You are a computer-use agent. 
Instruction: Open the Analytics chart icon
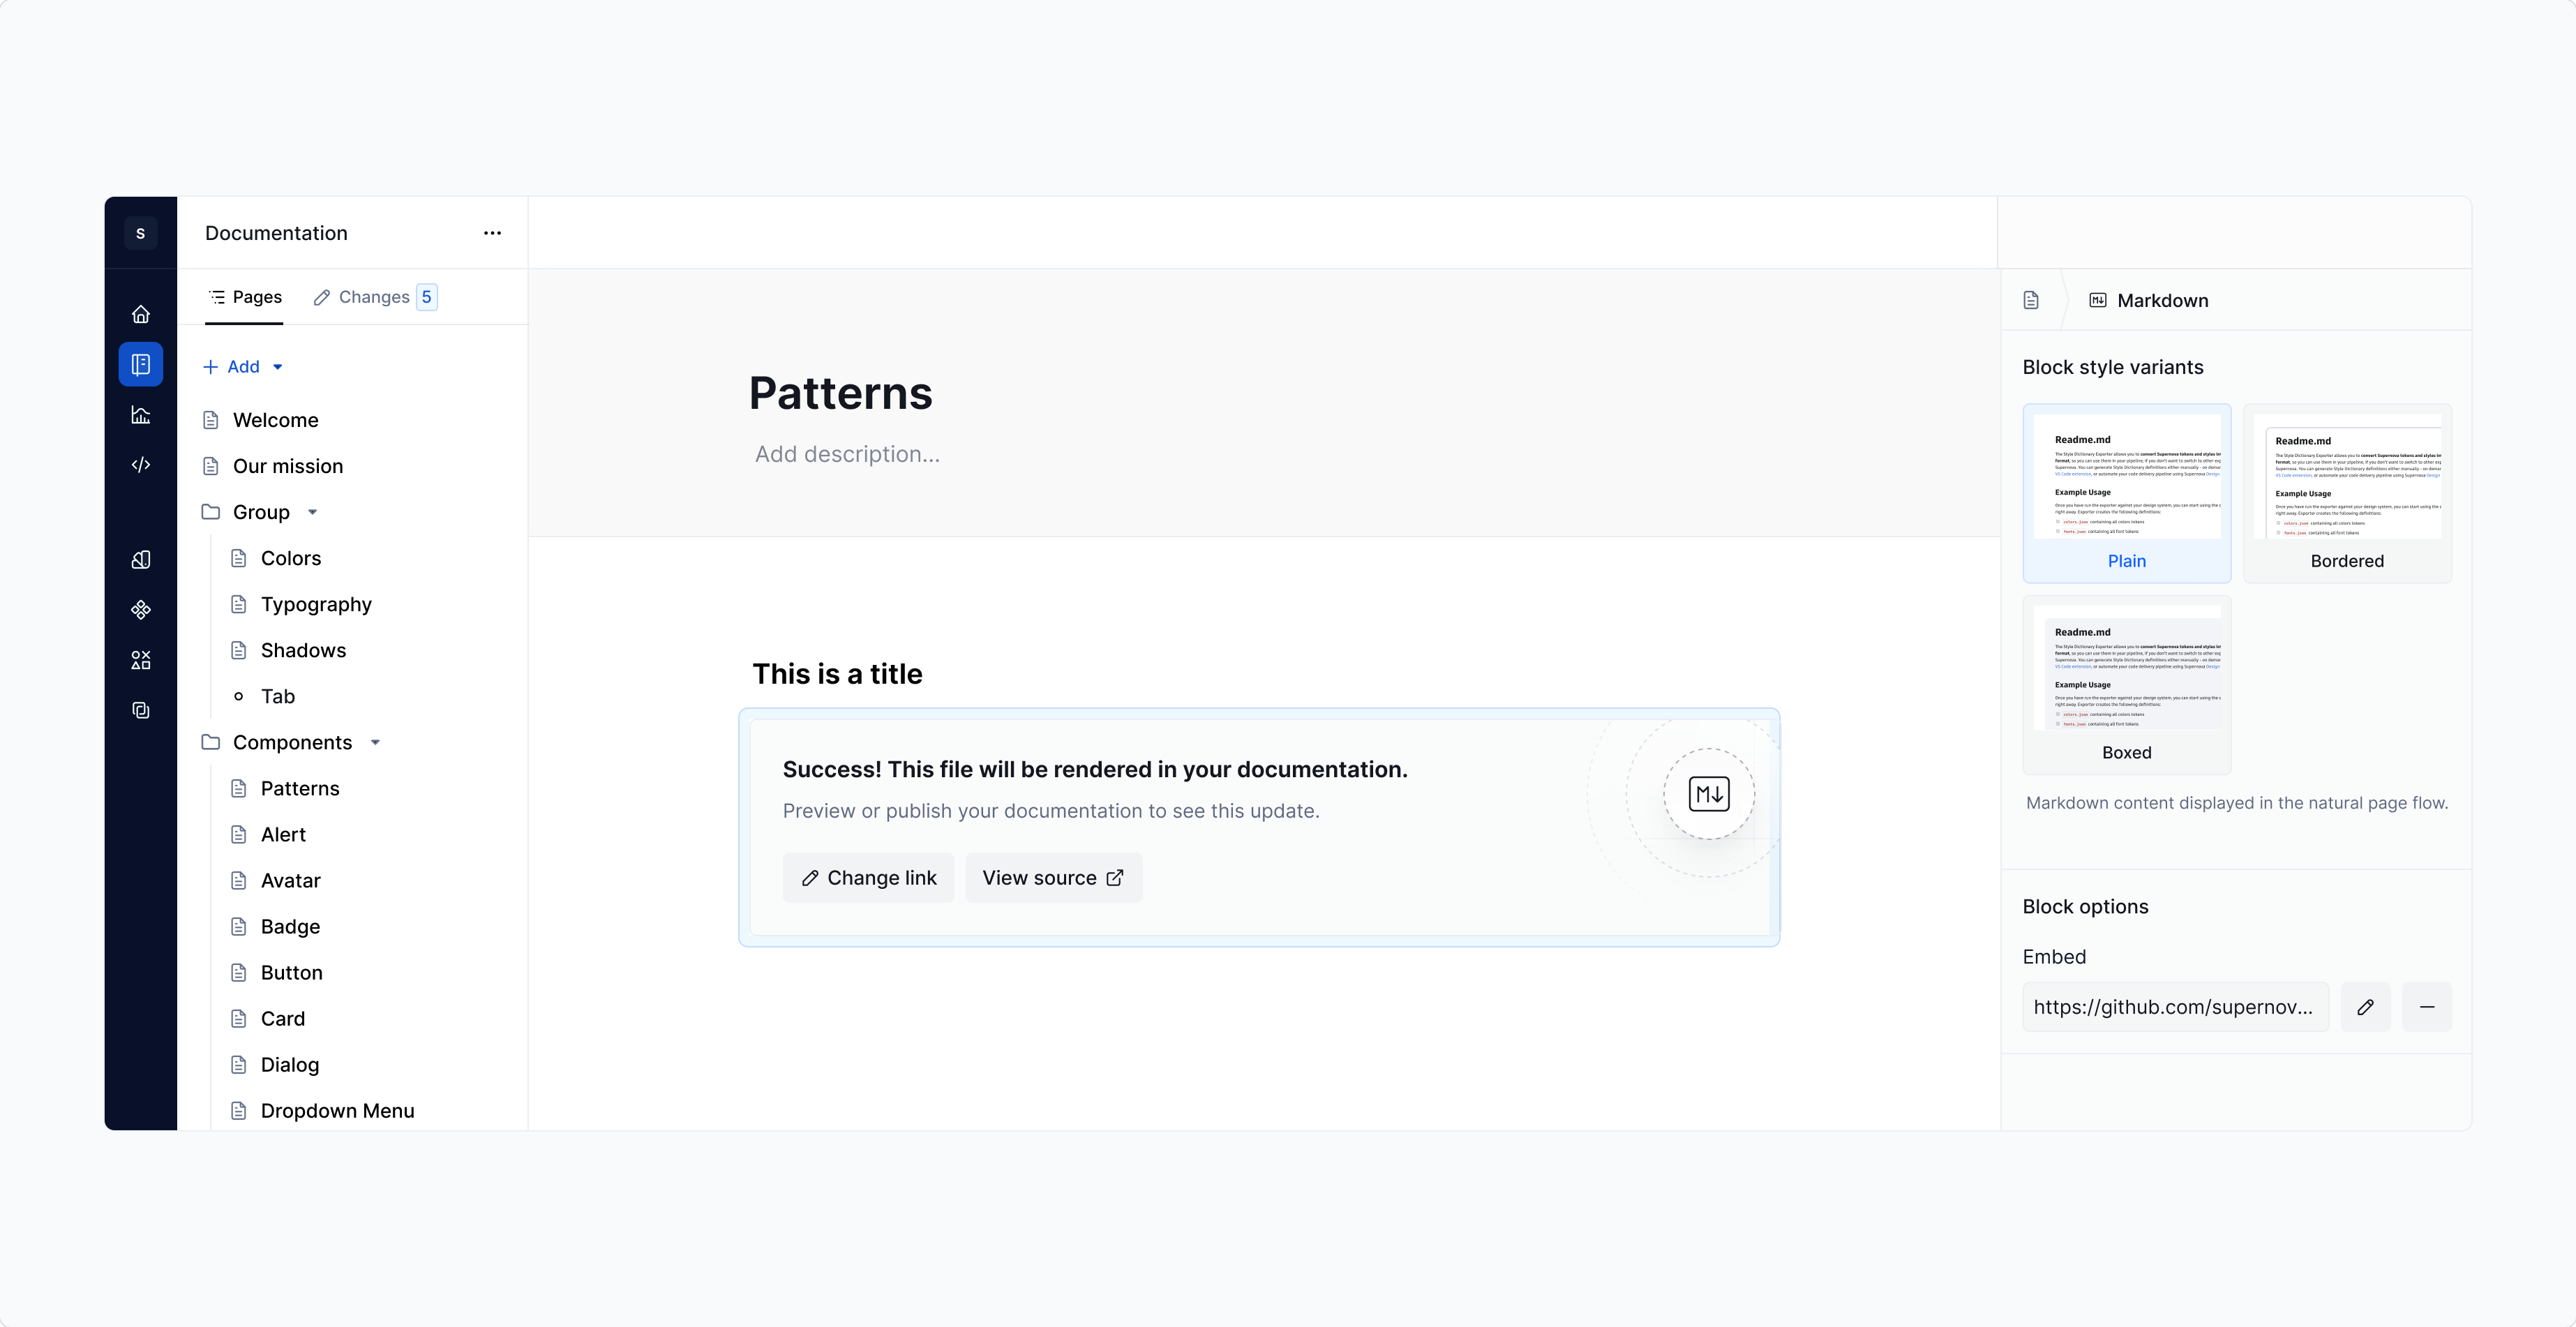point(140,415)
